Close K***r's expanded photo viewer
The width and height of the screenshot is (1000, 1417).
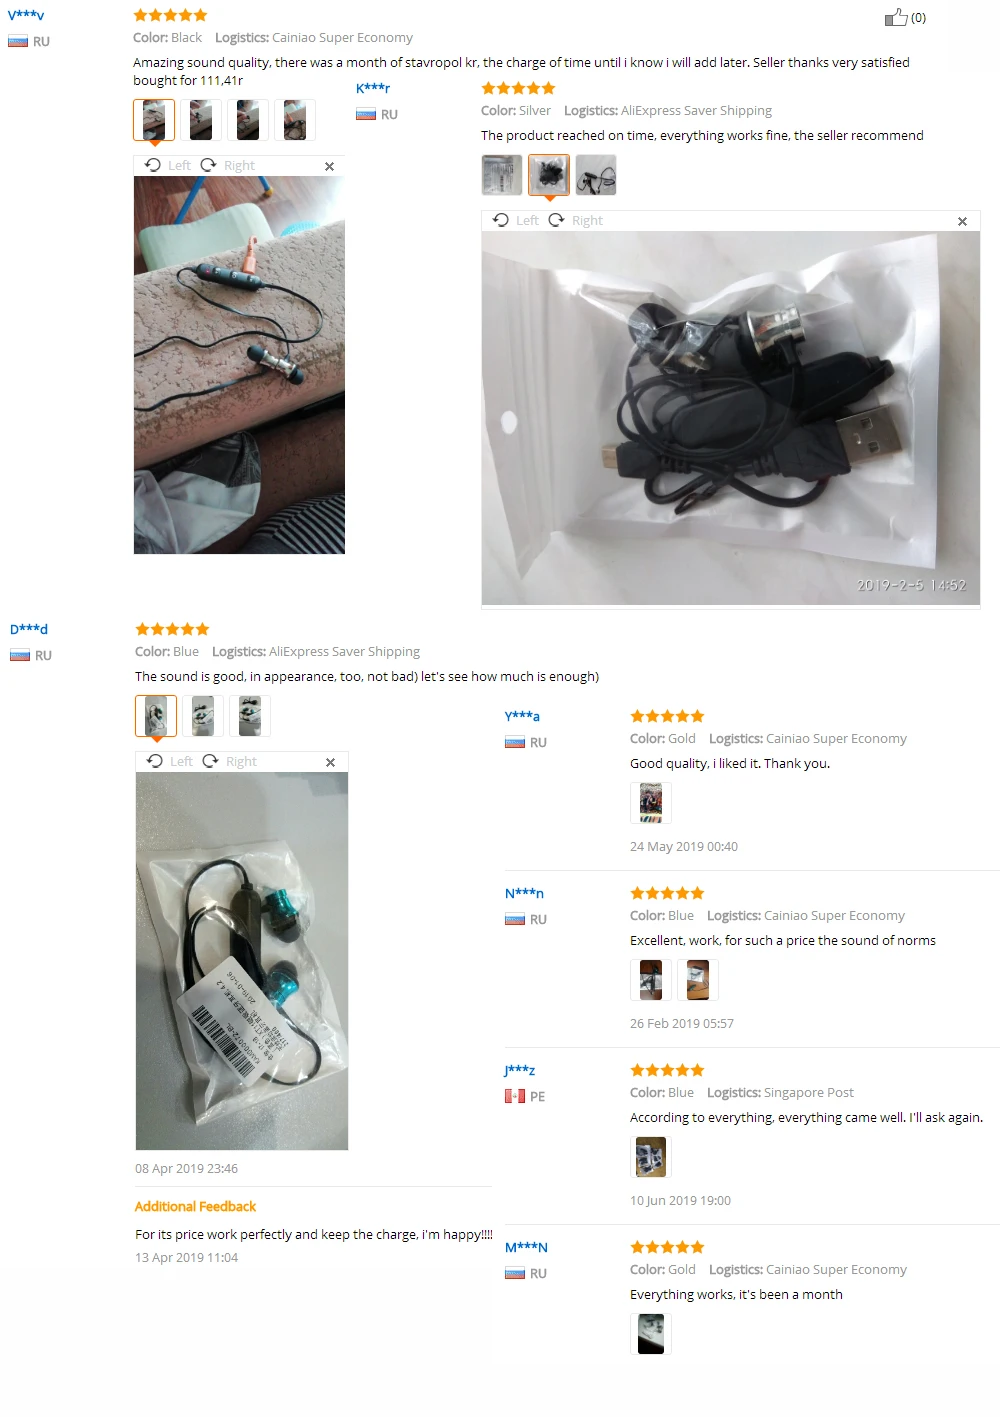(x=962, y=221)
